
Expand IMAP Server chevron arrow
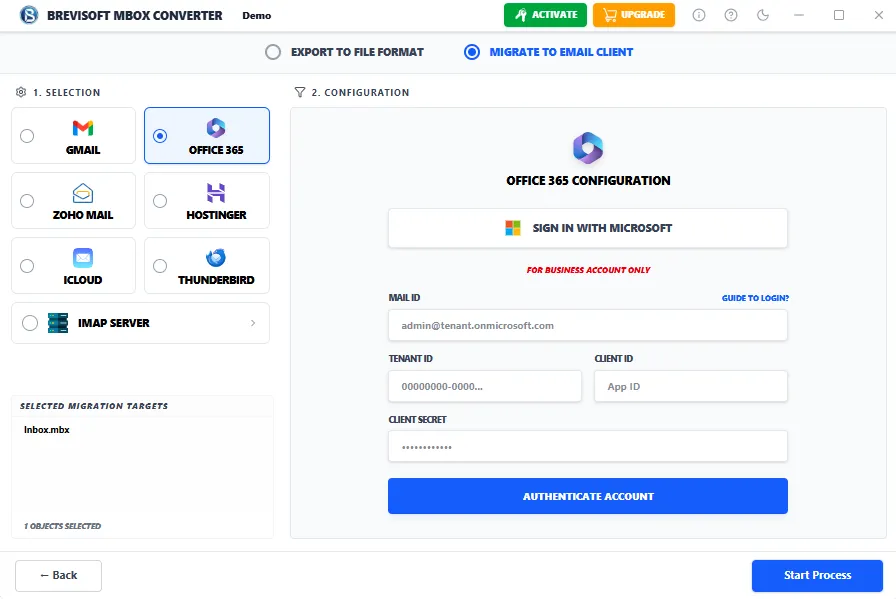tap(253, 323)
